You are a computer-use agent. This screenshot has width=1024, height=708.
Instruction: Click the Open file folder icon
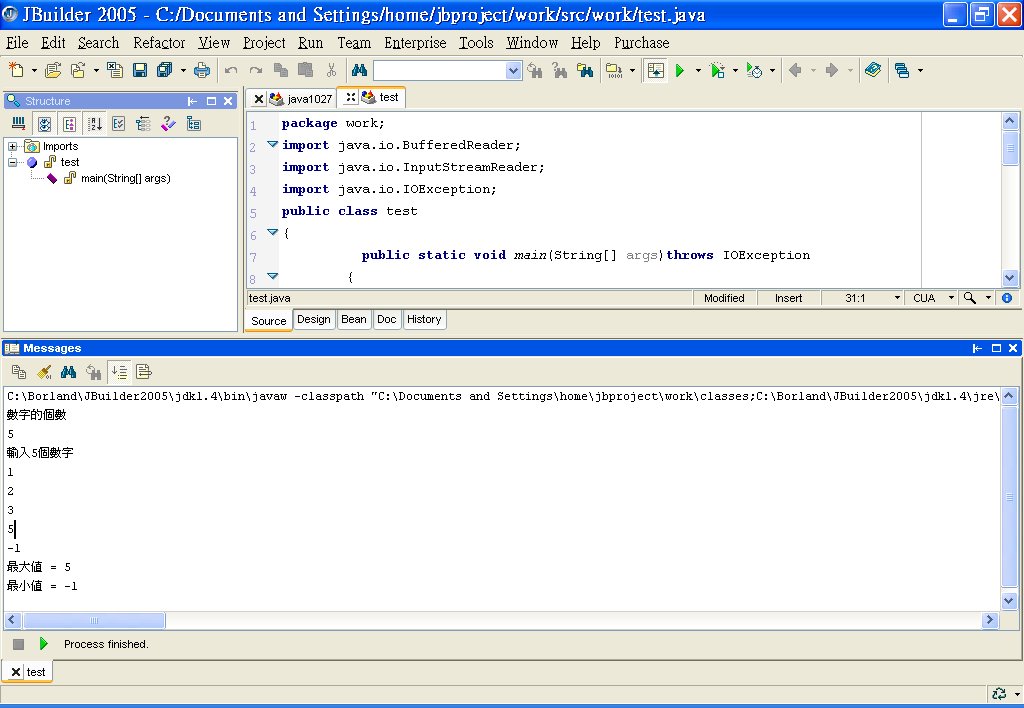[54, 70]
